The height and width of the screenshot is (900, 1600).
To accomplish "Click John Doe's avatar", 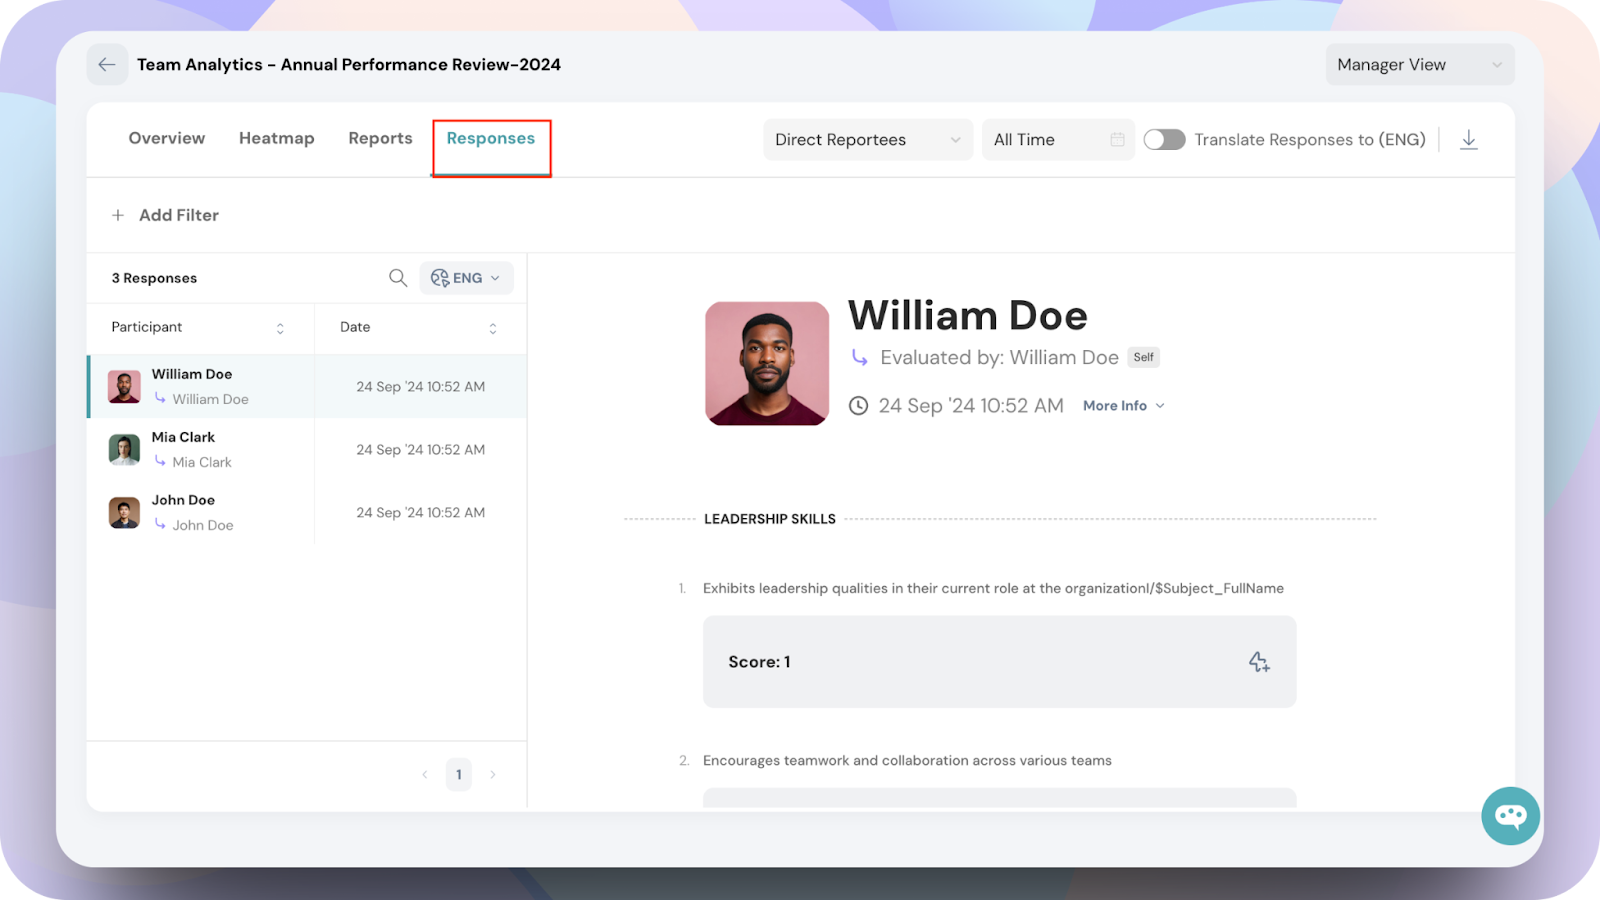I will click(x=124, y=513).
